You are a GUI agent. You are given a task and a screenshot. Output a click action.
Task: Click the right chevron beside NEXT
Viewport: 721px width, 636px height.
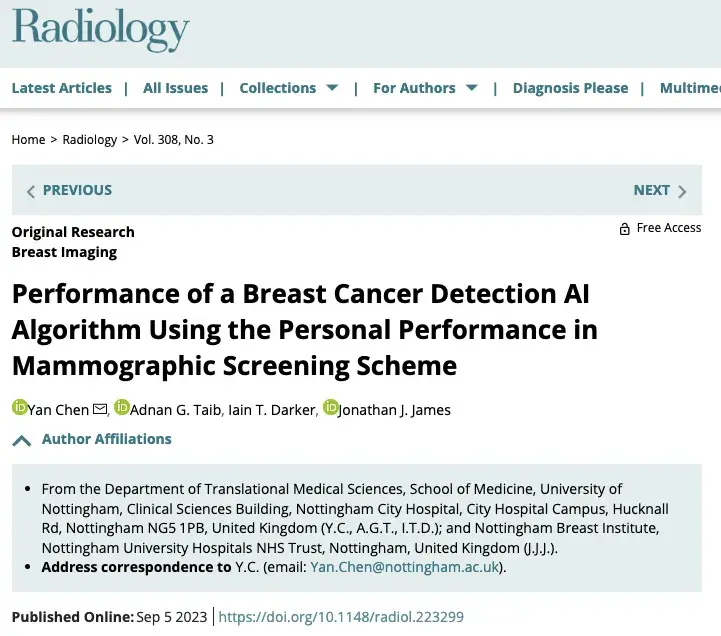tap(682, 191)
